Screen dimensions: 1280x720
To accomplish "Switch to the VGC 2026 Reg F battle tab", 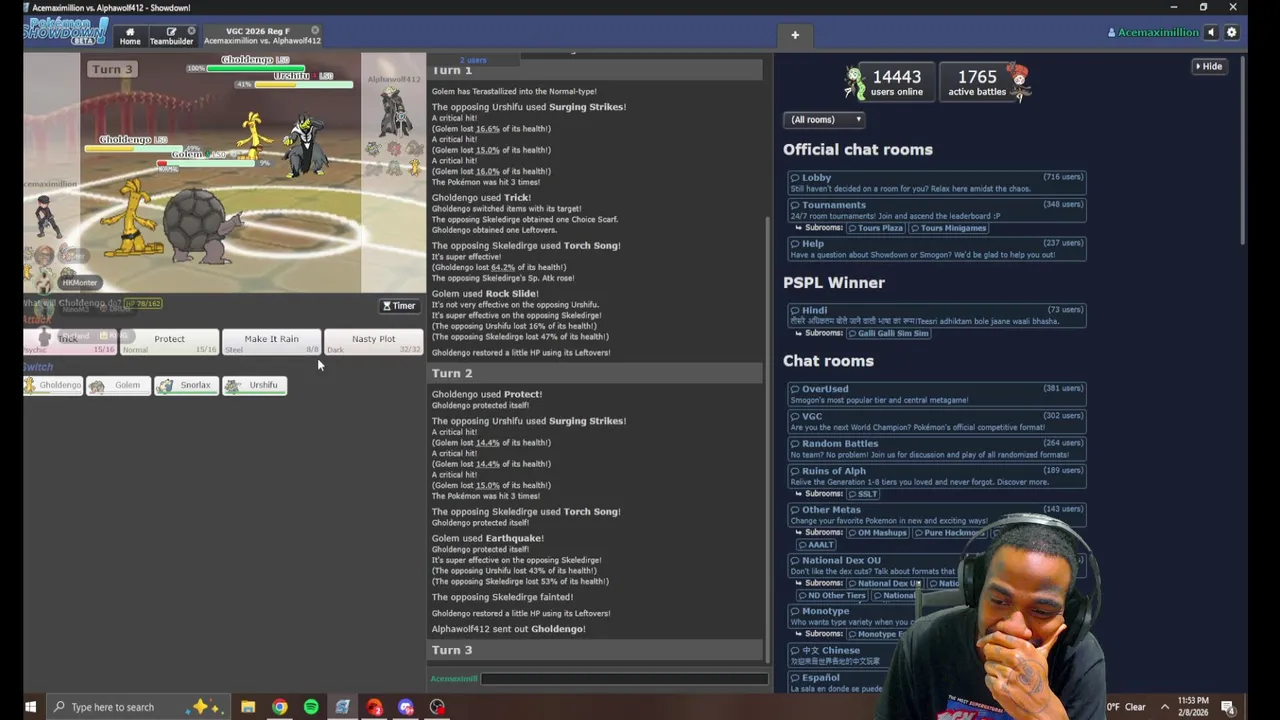I will pyautogui.click(x=262, y=36).
